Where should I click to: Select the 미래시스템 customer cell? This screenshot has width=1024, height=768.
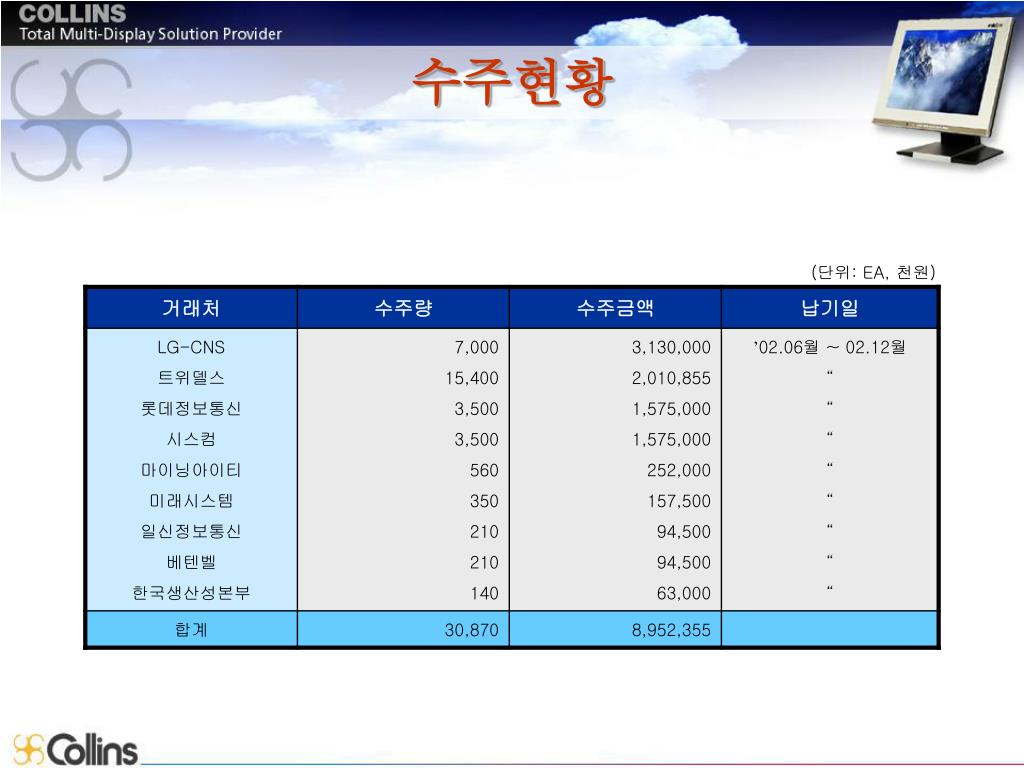[x=191, y=500]
